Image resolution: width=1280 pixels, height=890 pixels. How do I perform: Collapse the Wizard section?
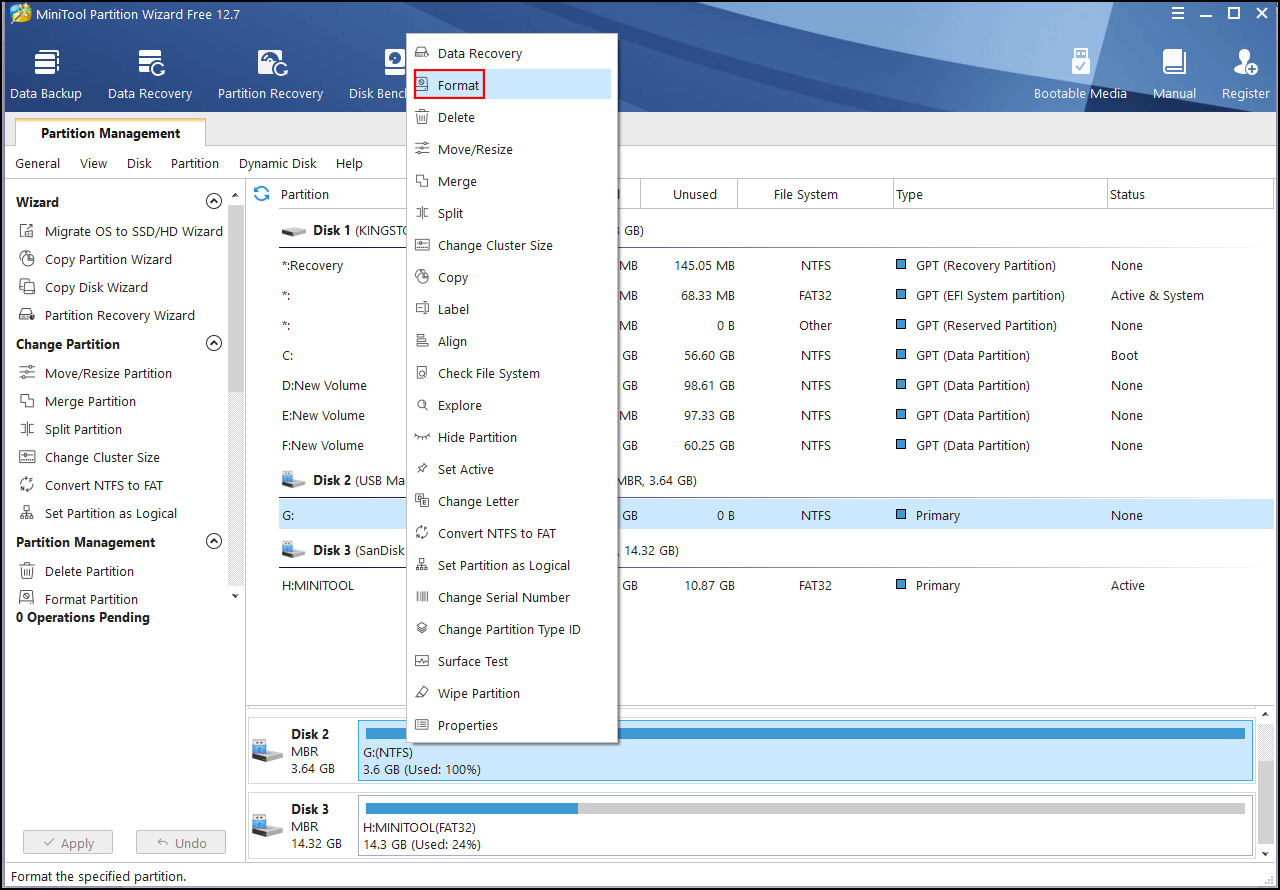pyautogui.click(x=213, y=202)
